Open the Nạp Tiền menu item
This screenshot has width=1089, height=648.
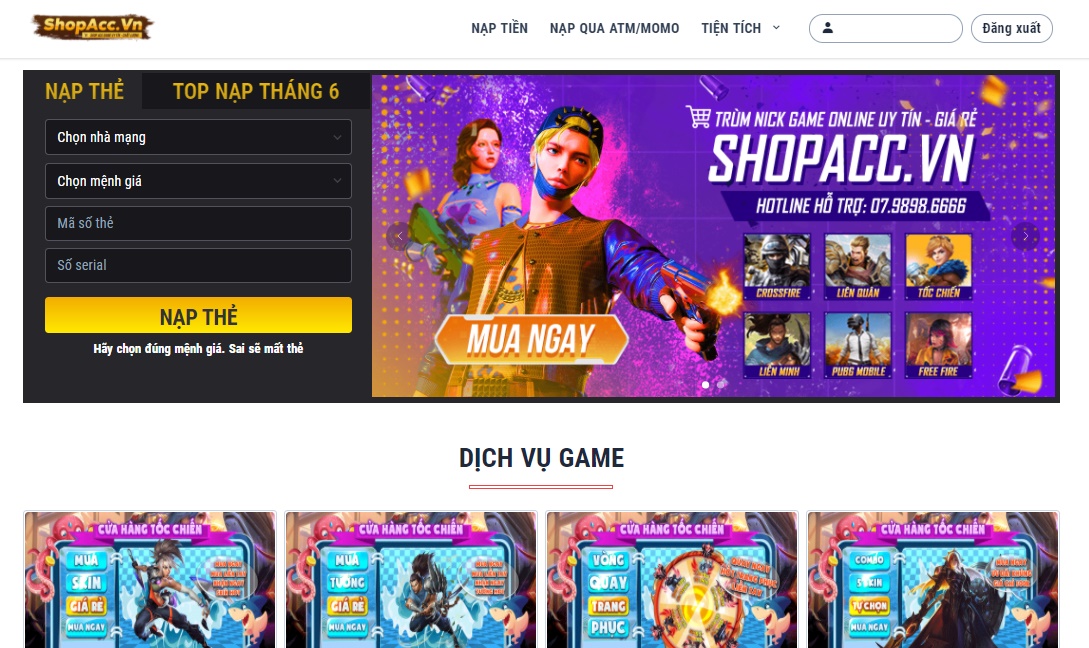(499, 28)
